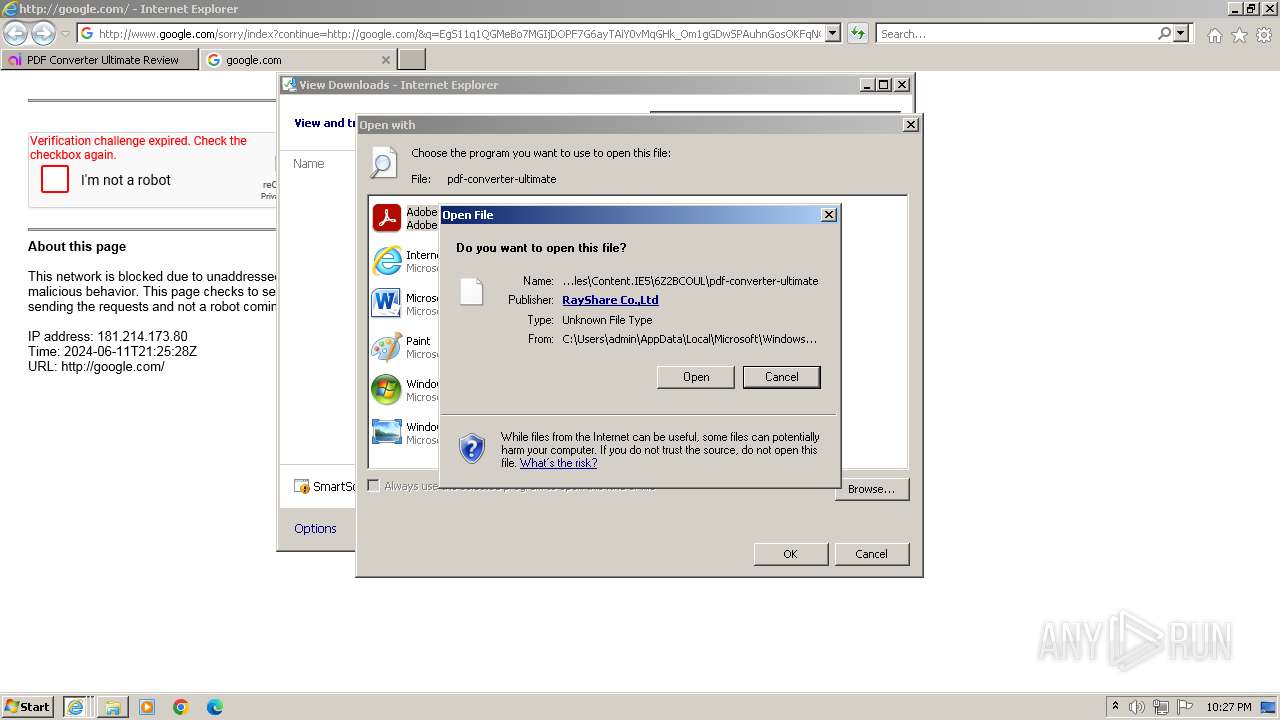Show hidden tray icons arrow
Viewport: 1280px width, 720px height.
pos(1116,707)
